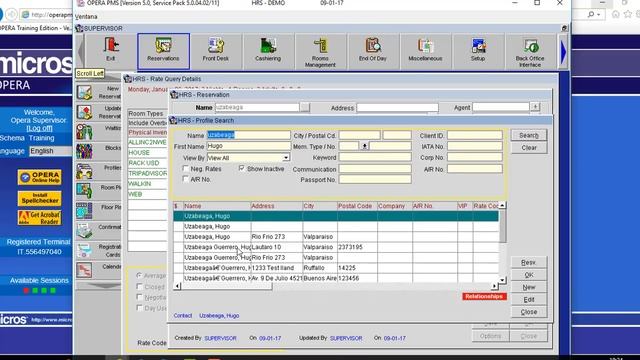Open the Ventana menu
This screenshot has height=360, width=640.
[86, 17]
